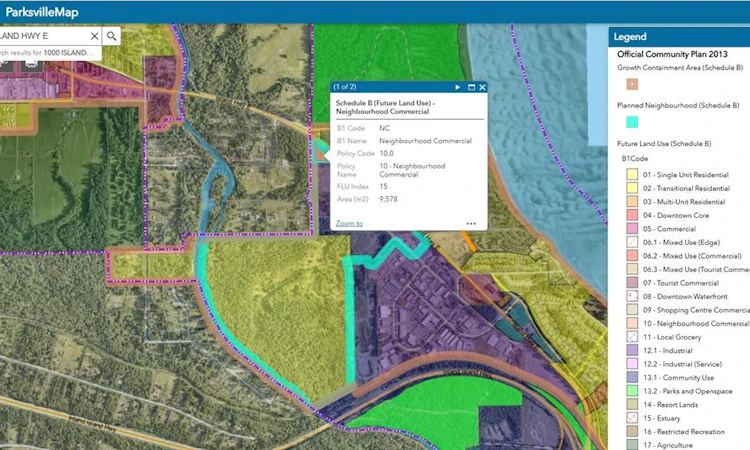Click the 06.3 - Mixed Use (Tourist Commercial) label
Viewport: 750px width, 450px height.
(x=696, y=269)
